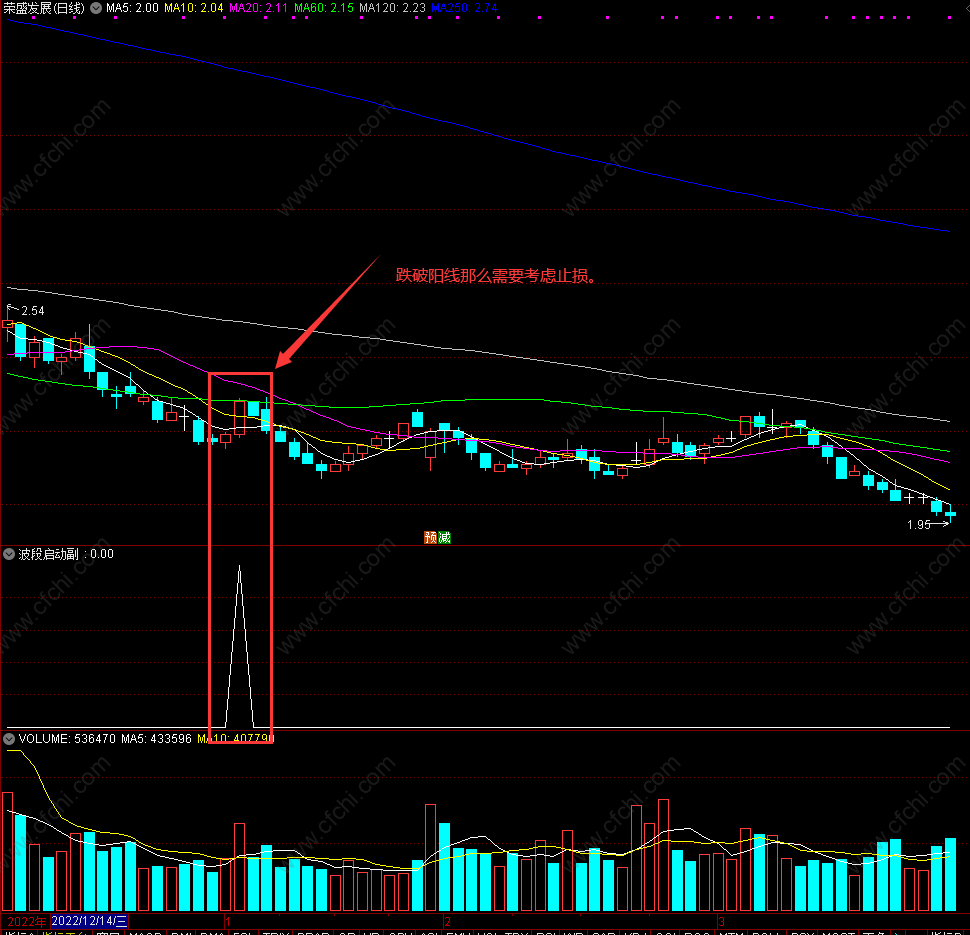Expand the 波段启动副 indicator settings arrow

tap(9, 554)
